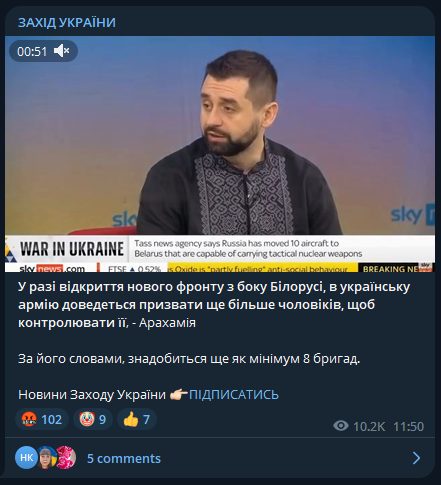Toggle the clown emoji reaction
Viewport: 441px width, 485px height.
pos(93,419)
